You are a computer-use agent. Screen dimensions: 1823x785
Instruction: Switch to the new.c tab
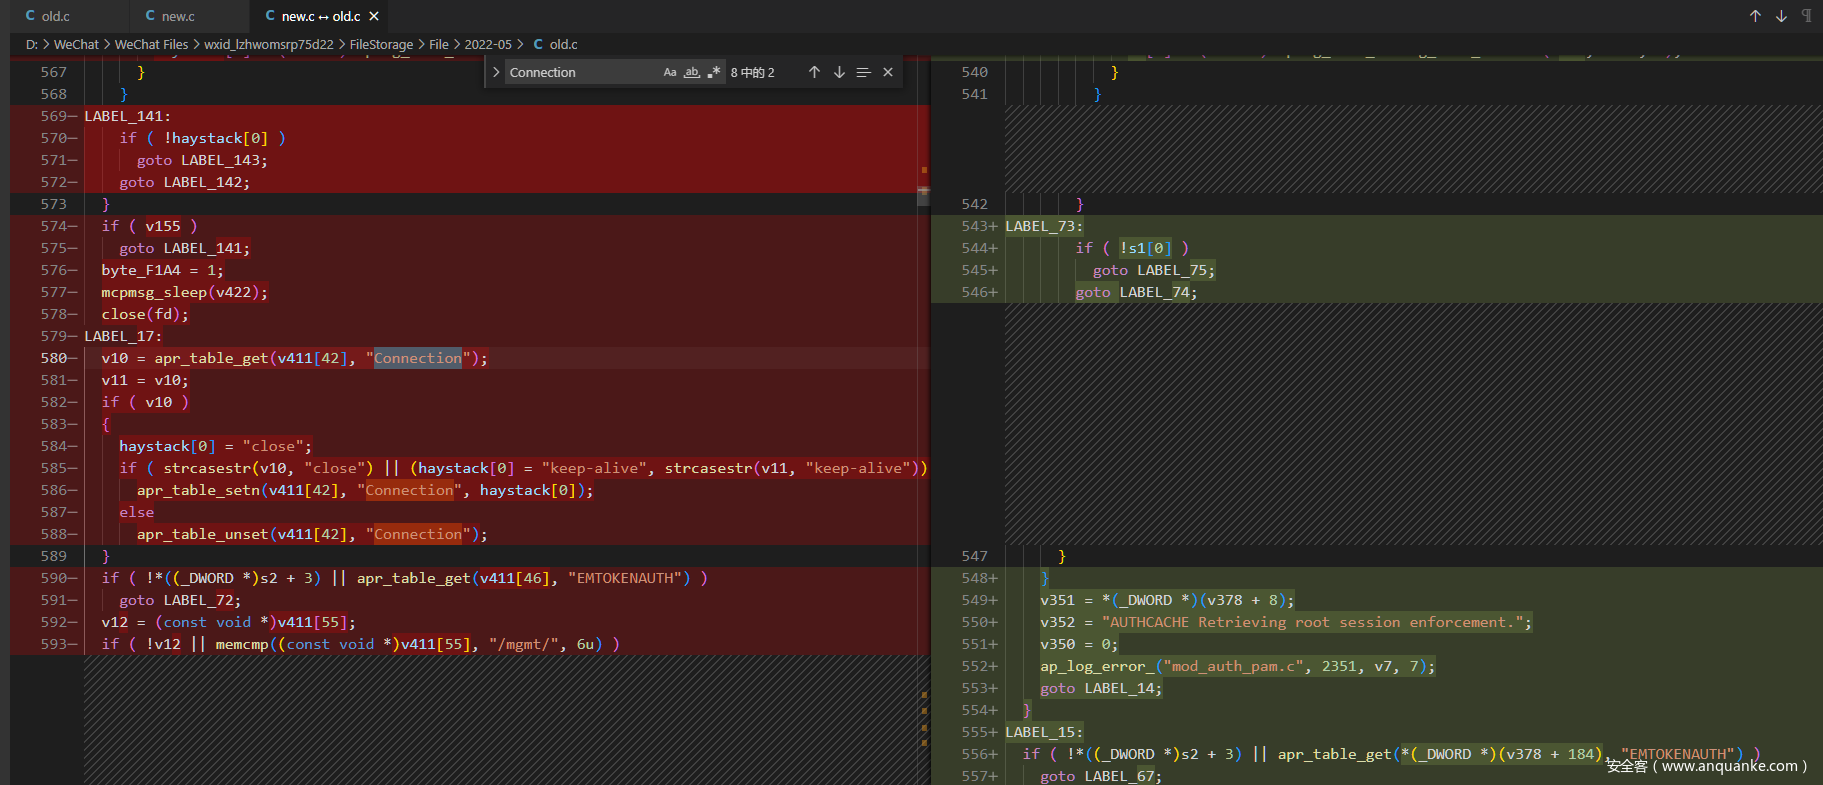pyautogui.click(x=177, y=16)
